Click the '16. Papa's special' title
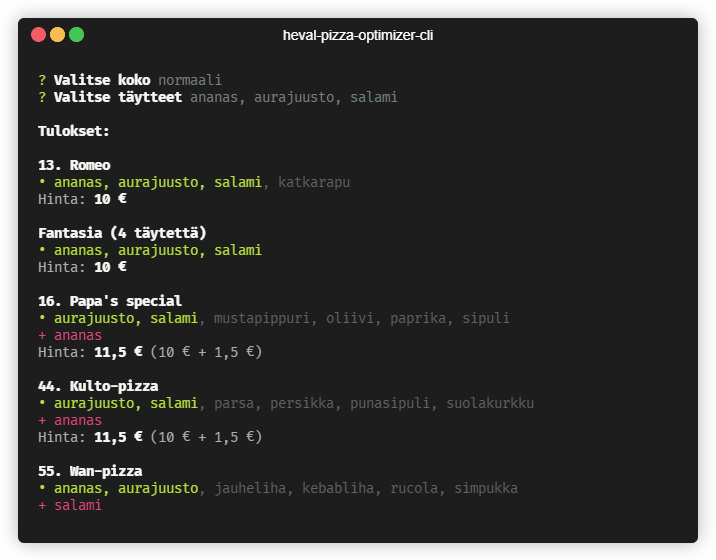This screenshot has width=716, height=560. pos(110,301)
